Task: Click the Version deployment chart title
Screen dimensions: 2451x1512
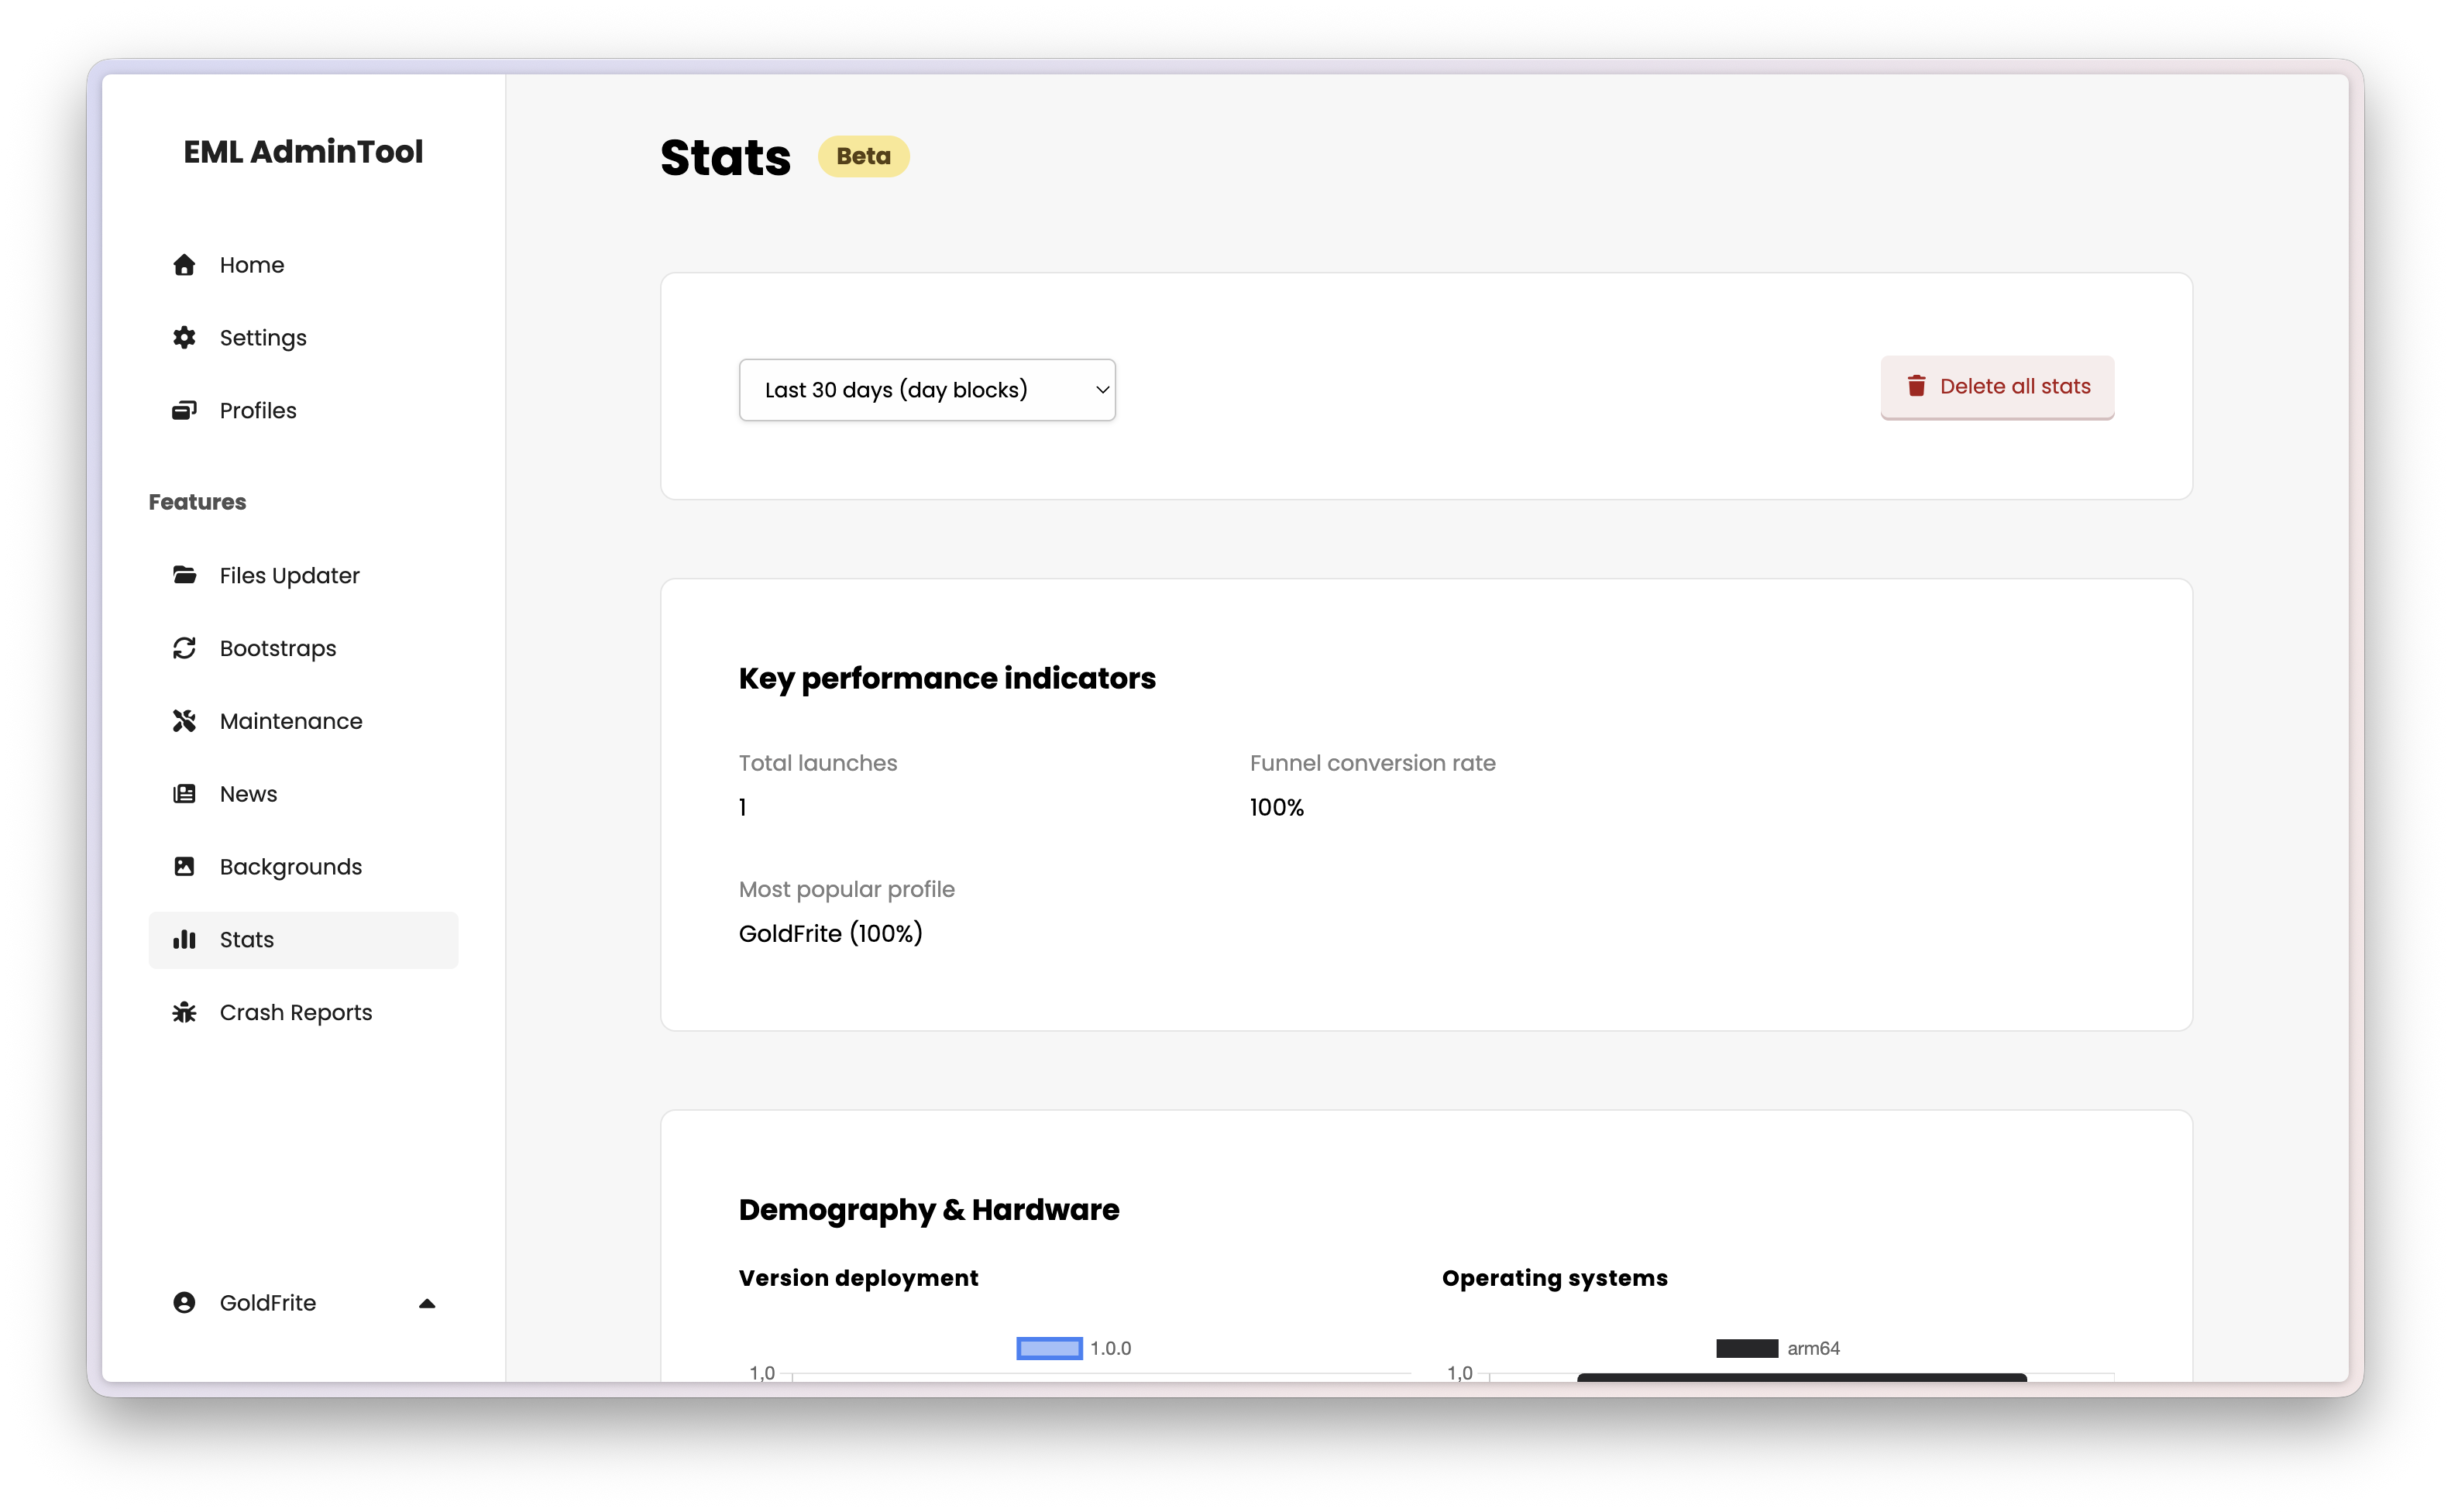Action: point(858,1279)
